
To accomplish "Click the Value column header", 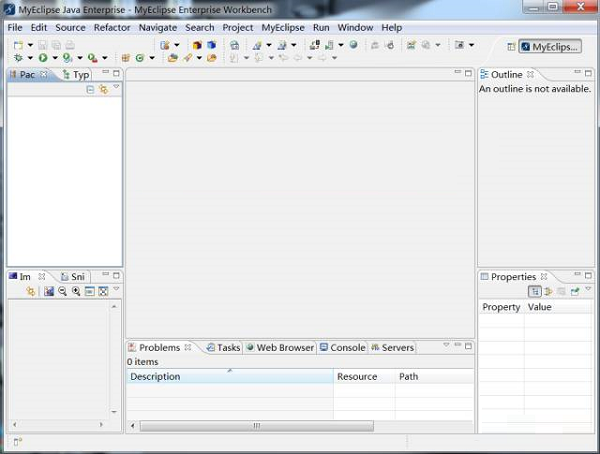I will pyautogui.click(x=559, y=307).
